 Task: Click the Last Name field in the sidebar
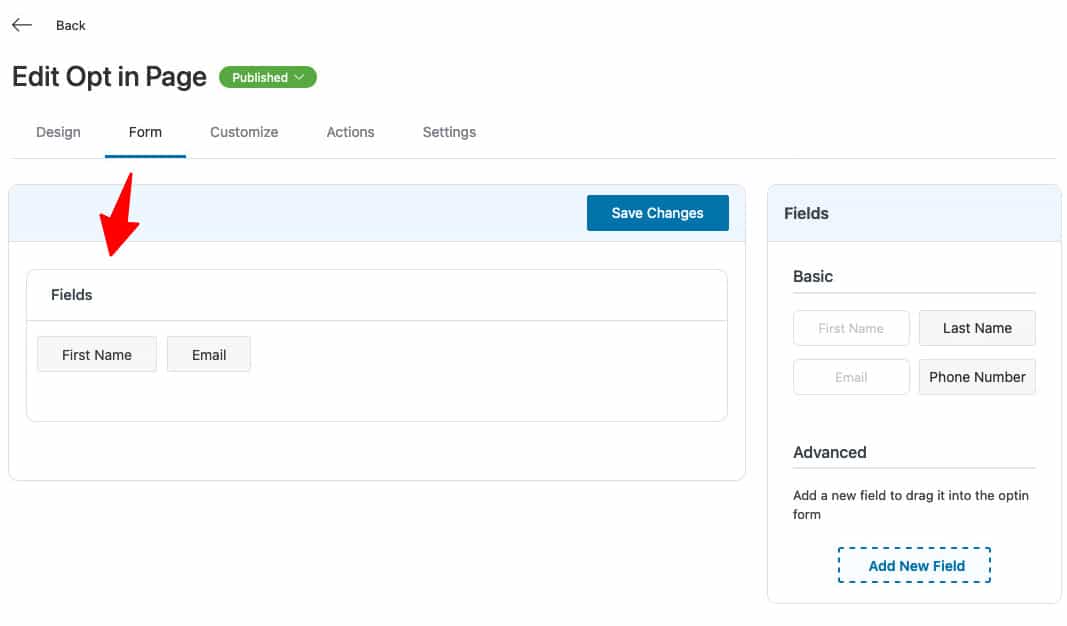point(977,327)
